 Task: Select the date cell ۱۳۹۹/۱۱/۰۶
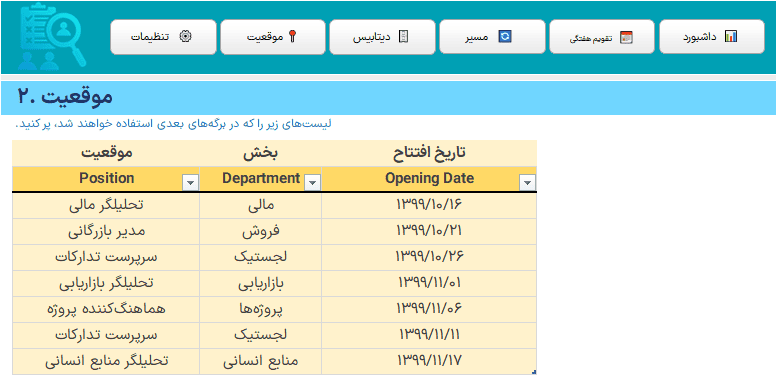point(429,309)
